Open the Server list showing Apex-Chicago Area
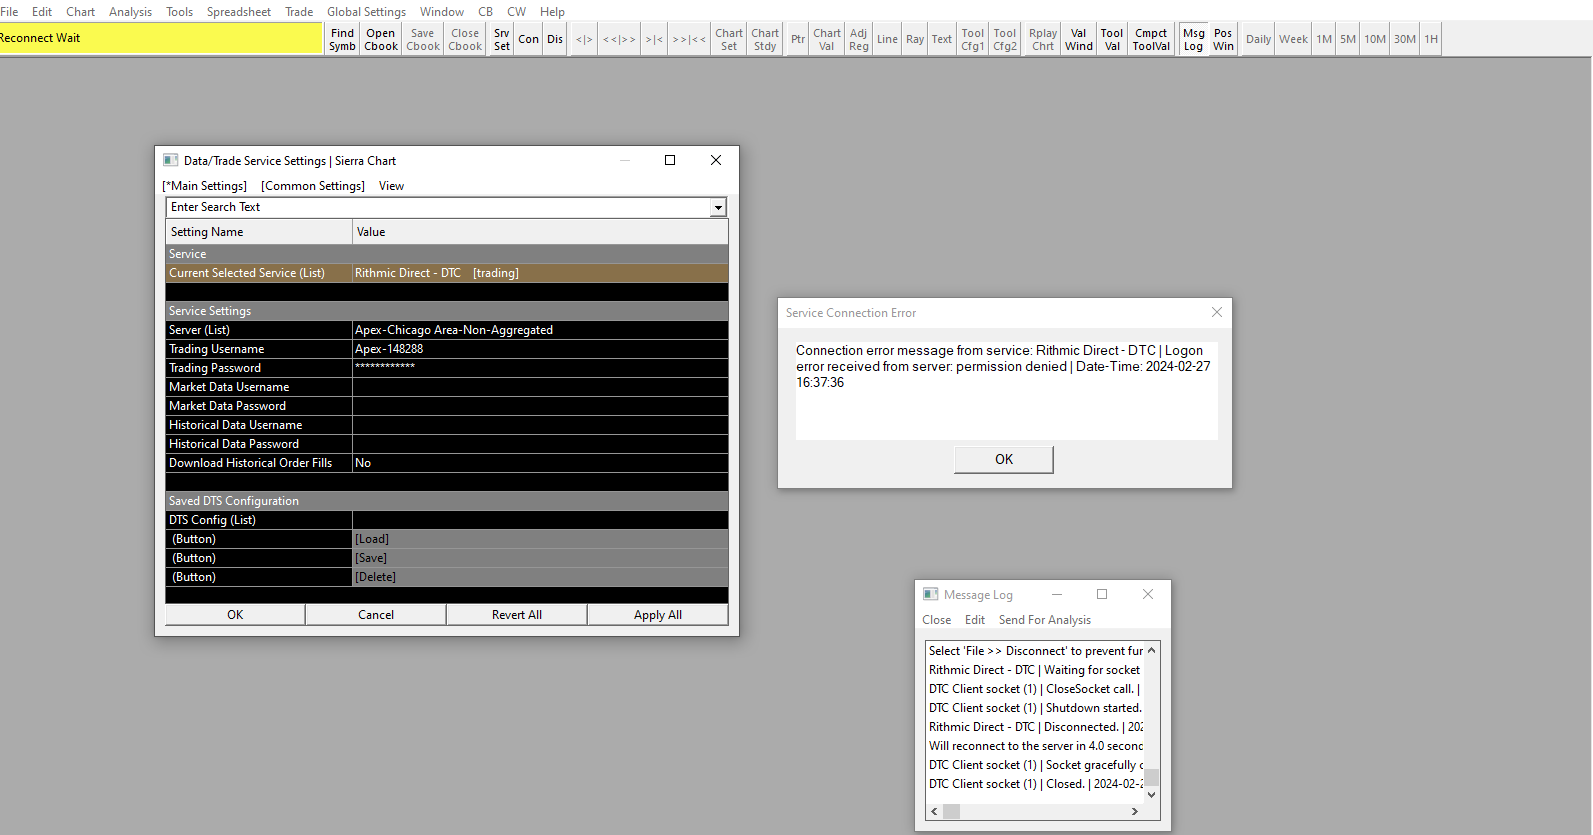 click(540, 330)
